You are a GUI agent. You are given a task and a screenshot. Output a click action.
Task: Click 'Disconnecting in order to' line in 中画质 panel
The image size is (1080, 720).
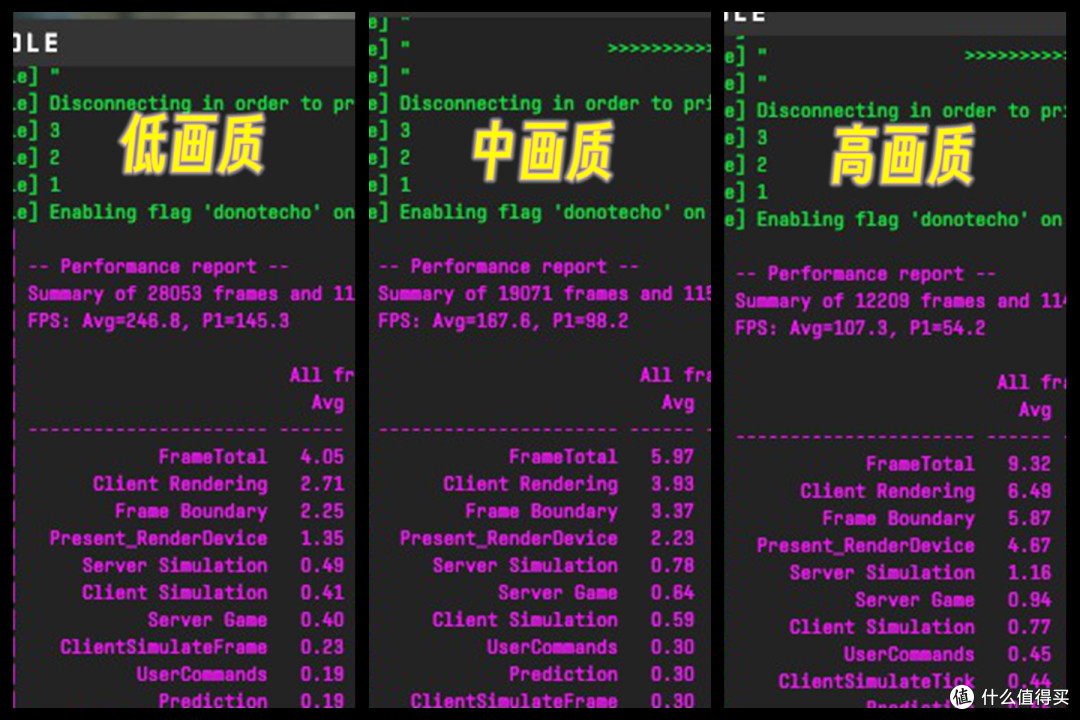[554, 104]
